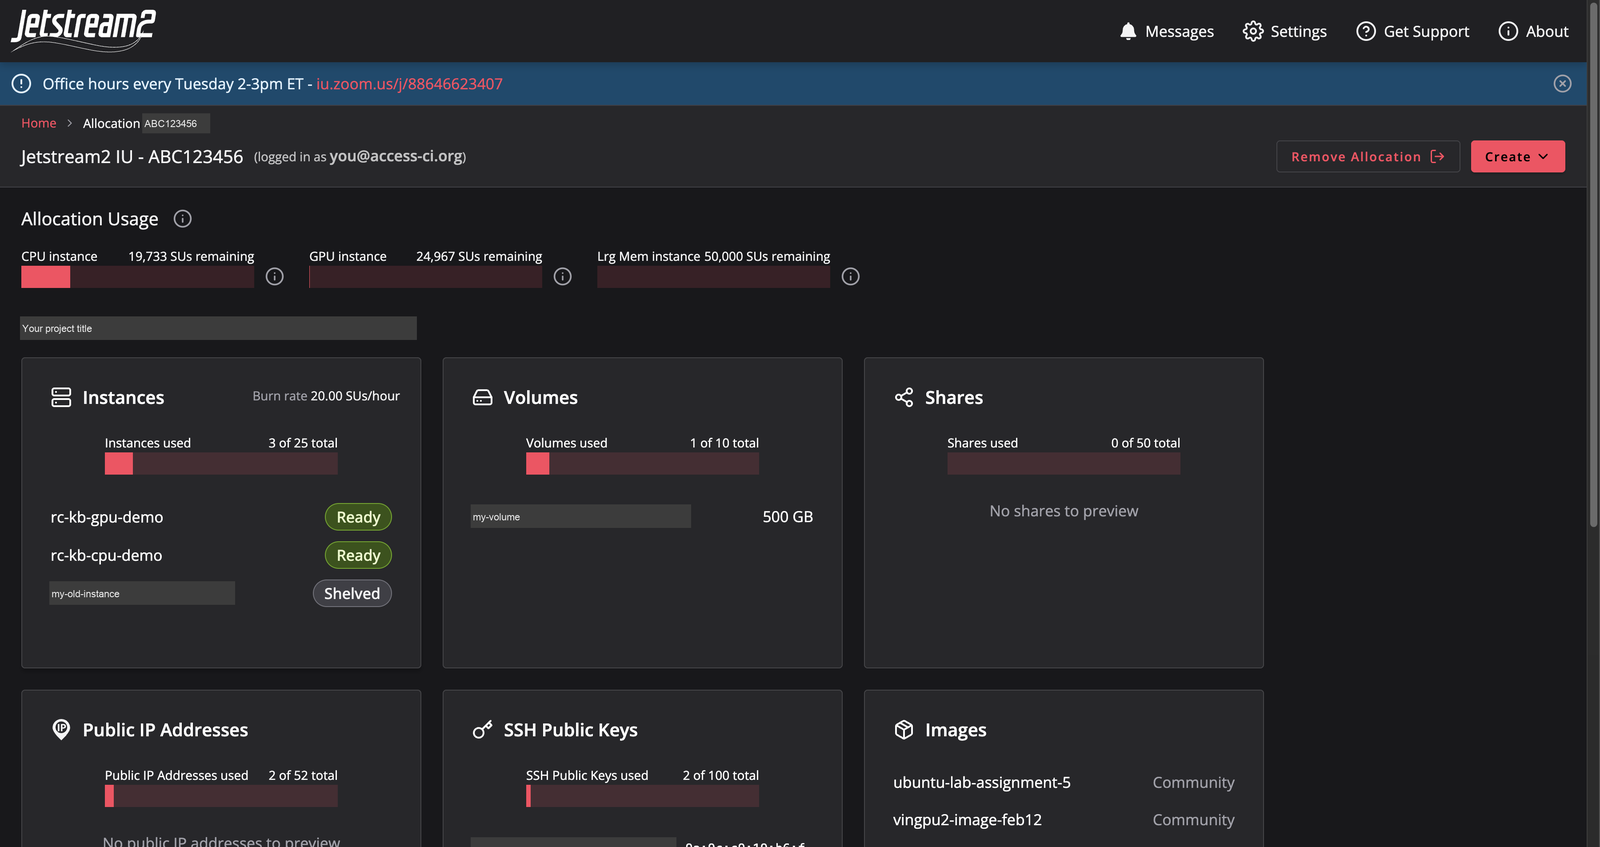Click Ready badge for rc-kb-gpu-demo
Image resolution: width=1600 pixels, height=847 pixels.
click(x=358, y=517)
